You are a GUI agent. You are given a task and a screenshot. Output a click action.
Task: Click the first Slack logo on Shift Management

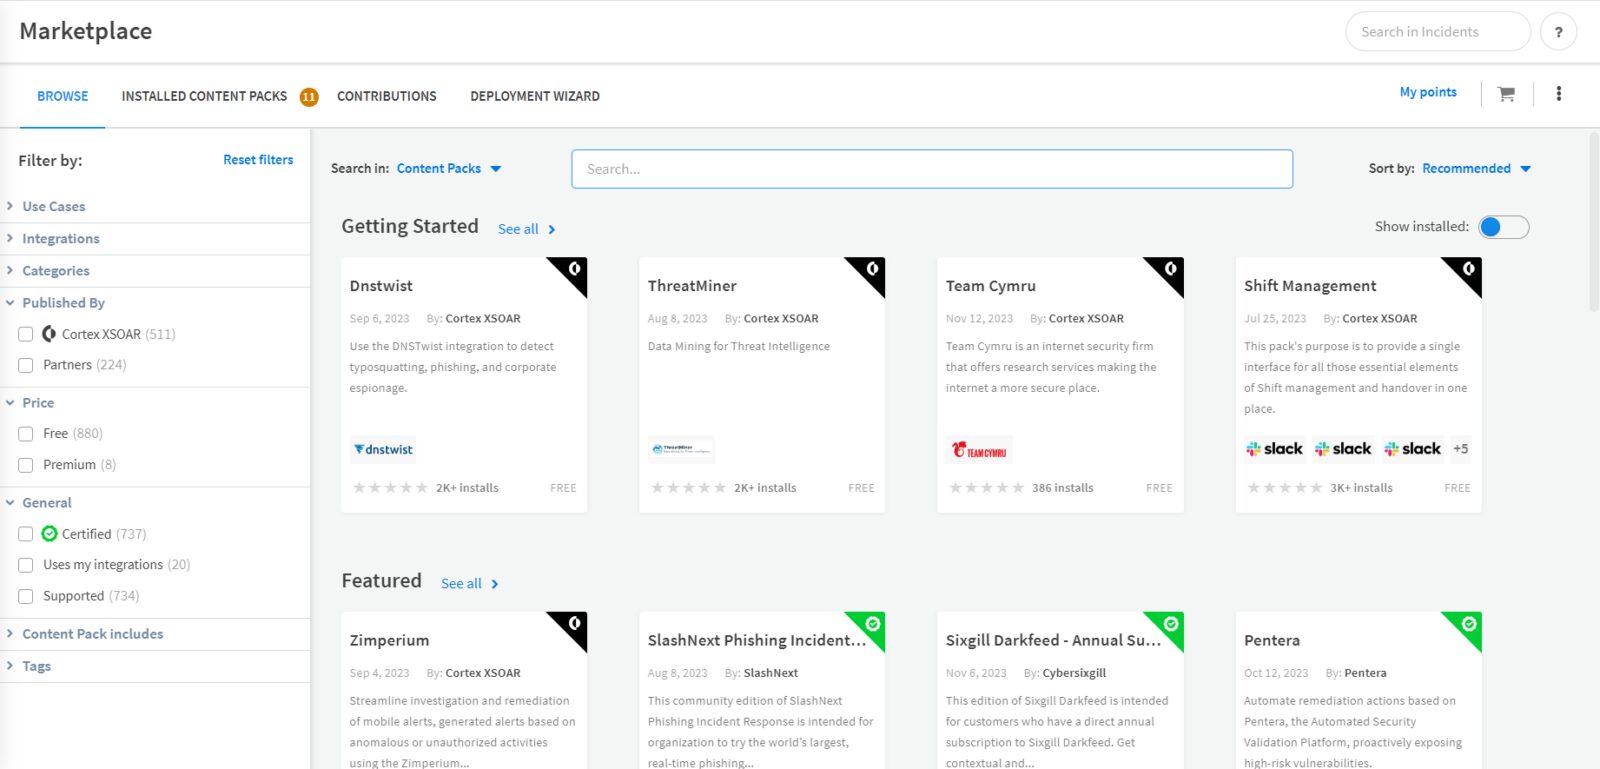[x=1274, y=449]
